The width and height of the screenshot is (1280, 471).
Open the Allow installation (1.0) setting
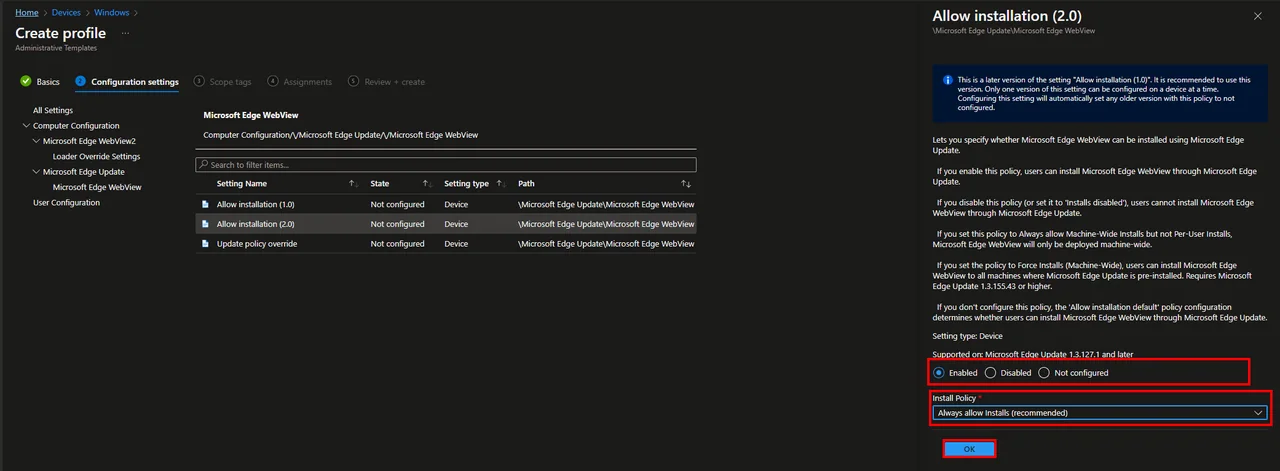255,204
